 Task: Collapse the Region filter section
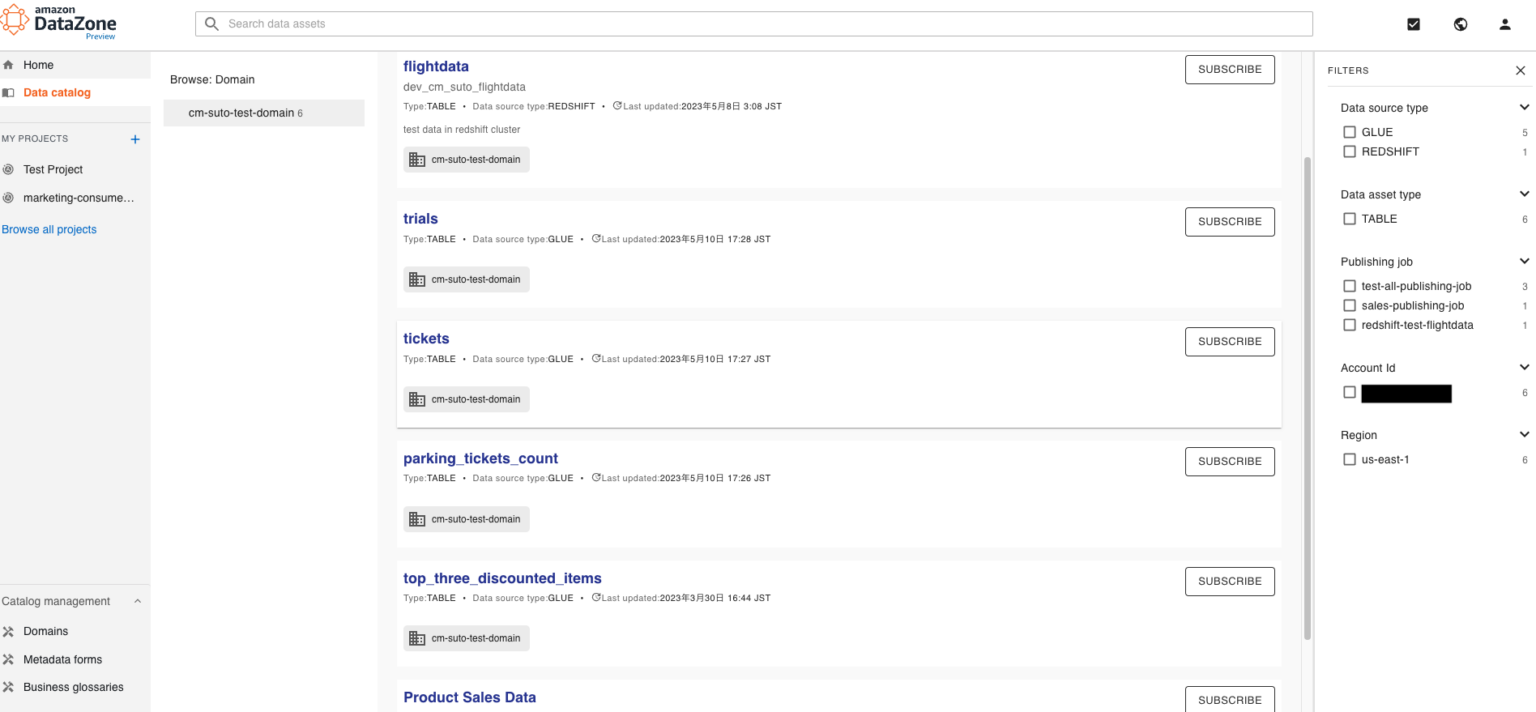[x=1524, y=434]
